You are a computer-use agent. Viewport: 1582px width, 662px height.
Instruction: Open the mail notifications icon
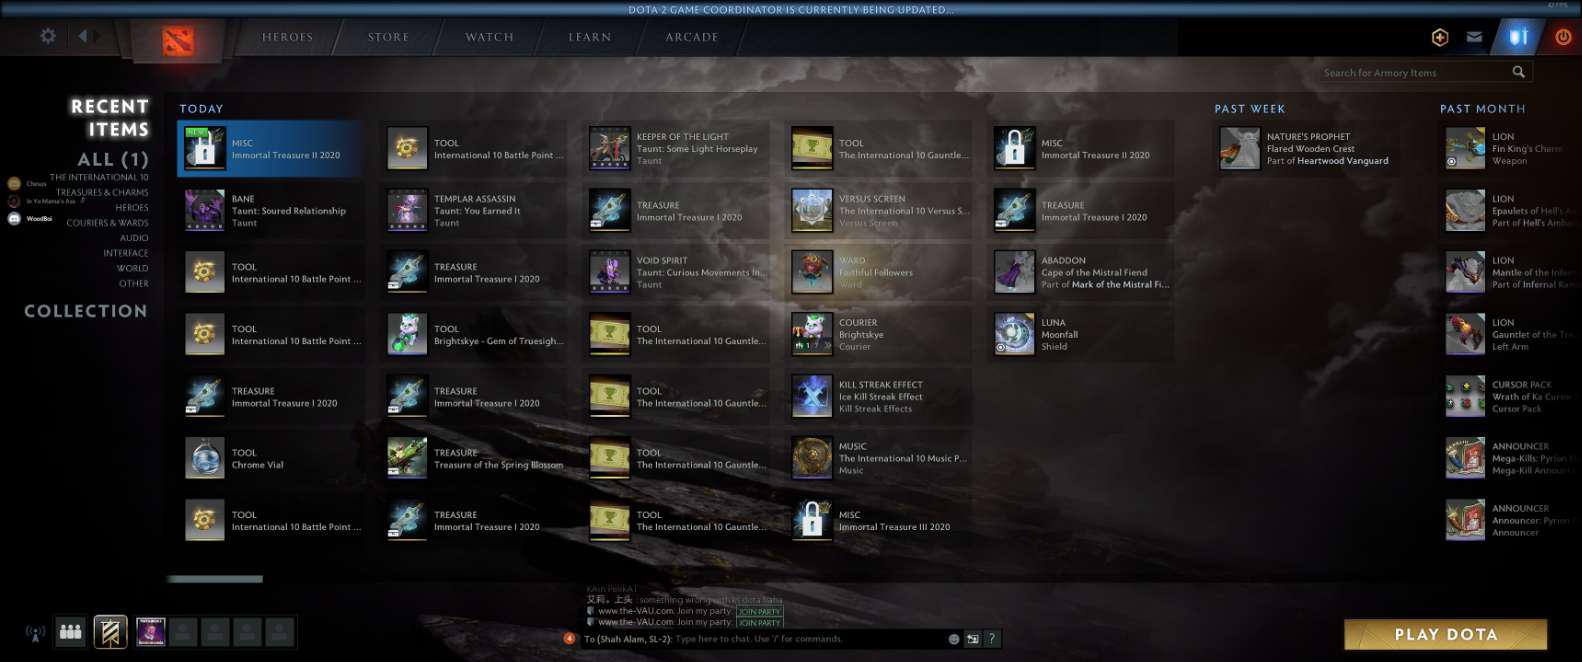pyautogui.click(x=1474, y=37)
